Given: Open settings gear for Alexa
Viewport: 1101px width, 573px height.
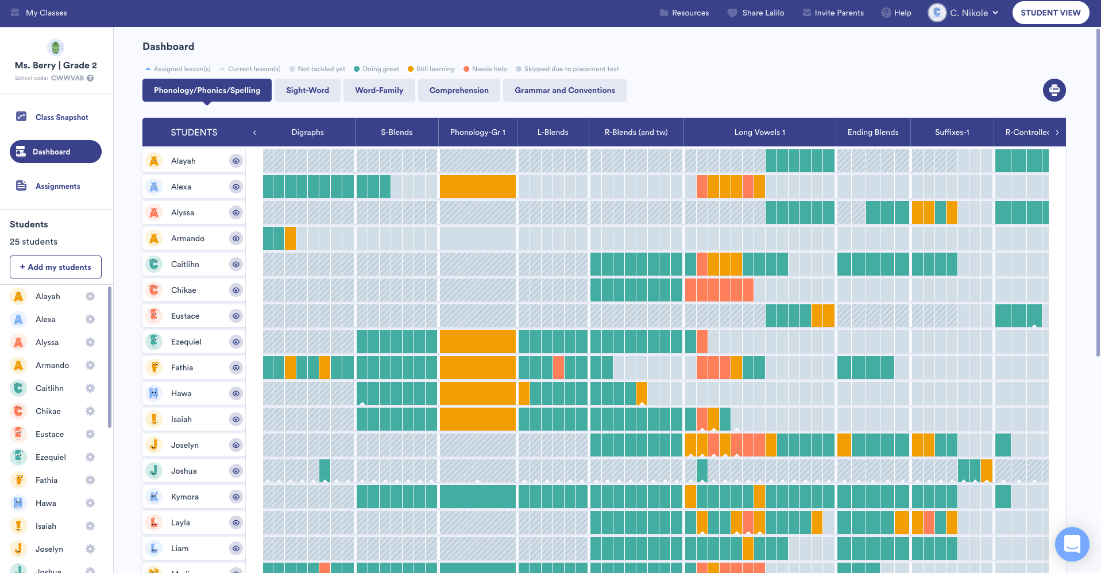Looking at the screenshot, I should (x=90, y=320).
